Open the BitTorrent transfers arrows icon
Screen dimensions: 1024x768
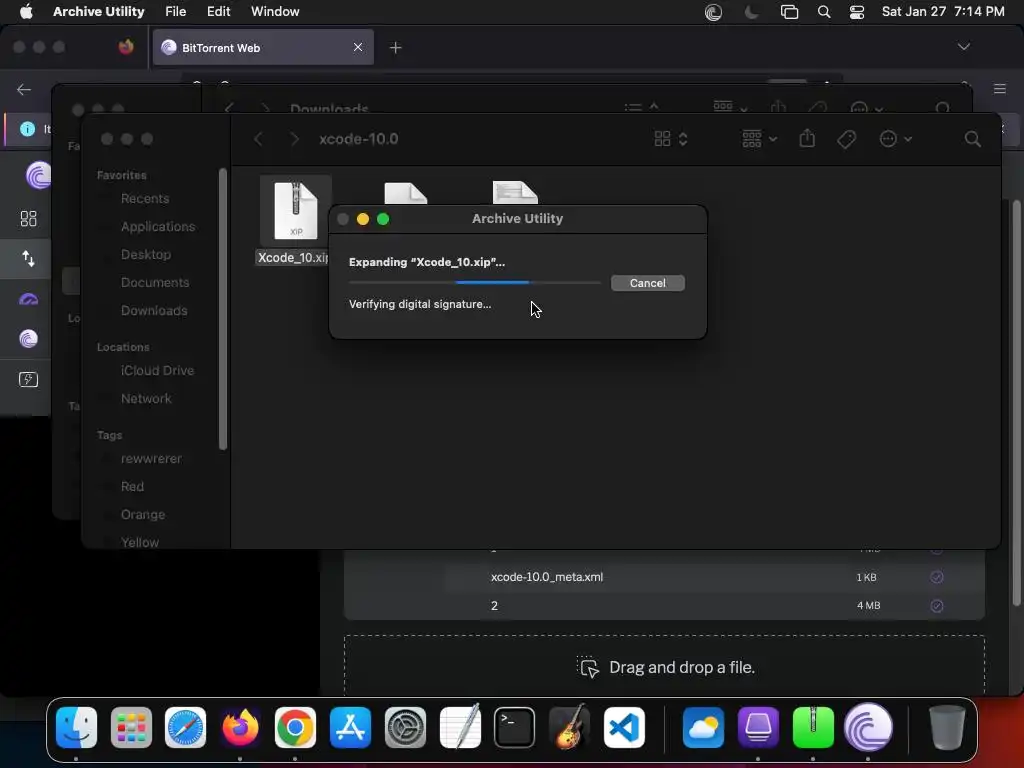click(x=28, y=259)
